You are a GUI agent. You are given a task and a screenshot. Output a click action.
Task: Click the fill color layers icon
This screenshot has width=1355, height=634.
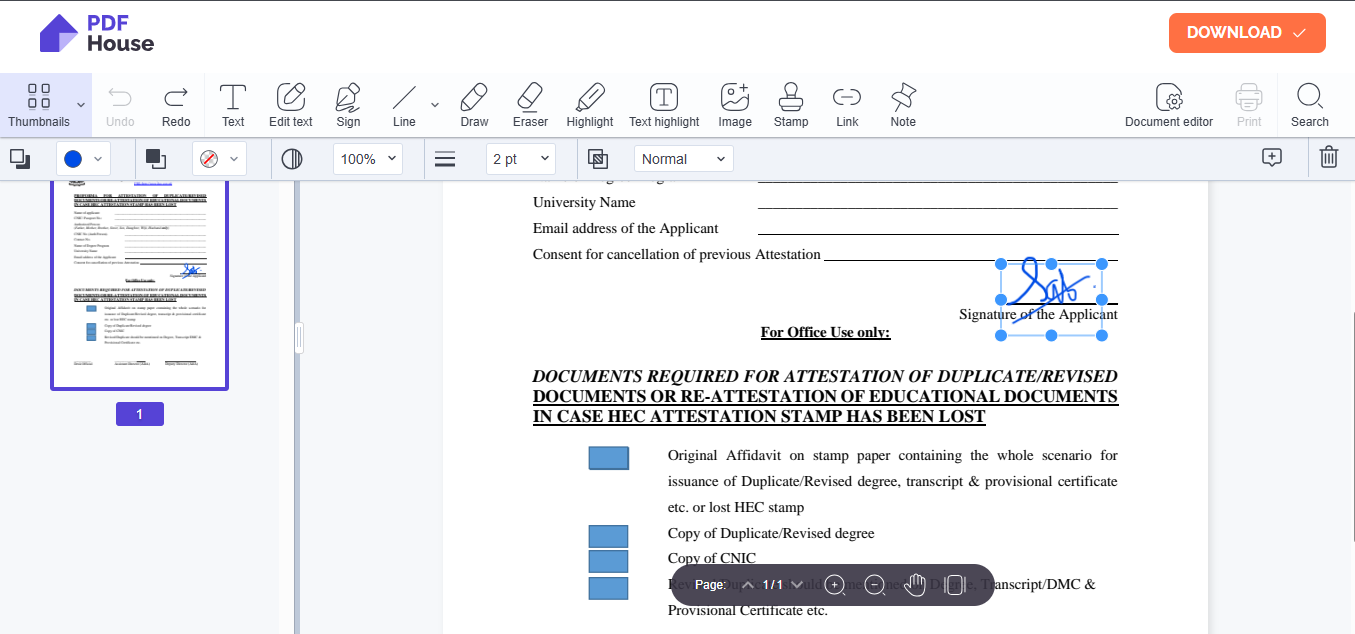[x=156, y=158]
